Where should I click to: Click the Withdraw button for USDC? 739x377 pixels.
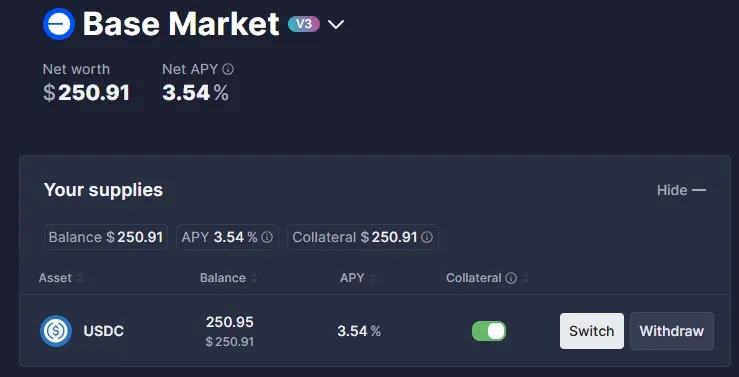pos(672,331)
